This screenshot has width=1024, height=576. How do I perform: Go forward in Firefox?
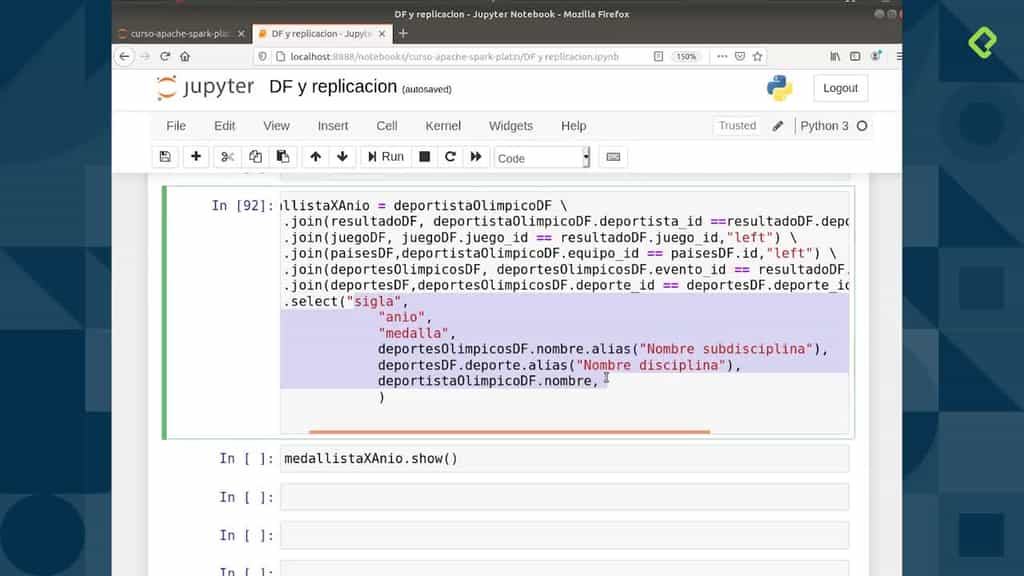point(145,57)
